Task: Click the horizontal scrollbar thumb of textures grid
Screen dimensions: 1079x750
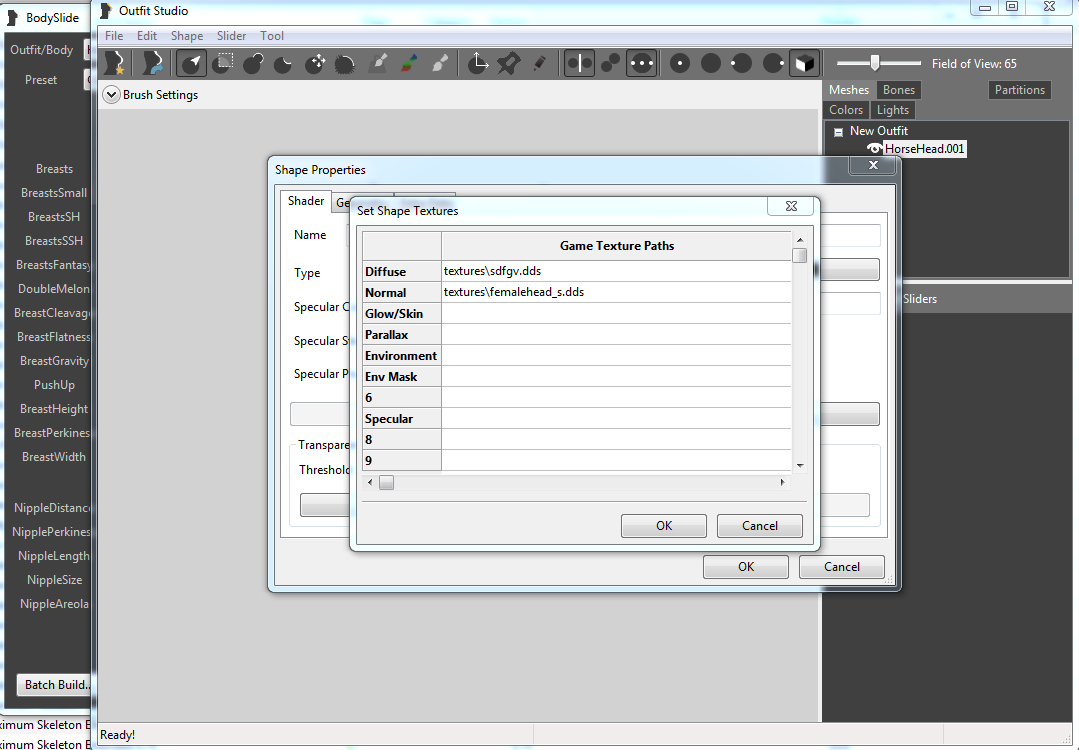Action: 387,482
